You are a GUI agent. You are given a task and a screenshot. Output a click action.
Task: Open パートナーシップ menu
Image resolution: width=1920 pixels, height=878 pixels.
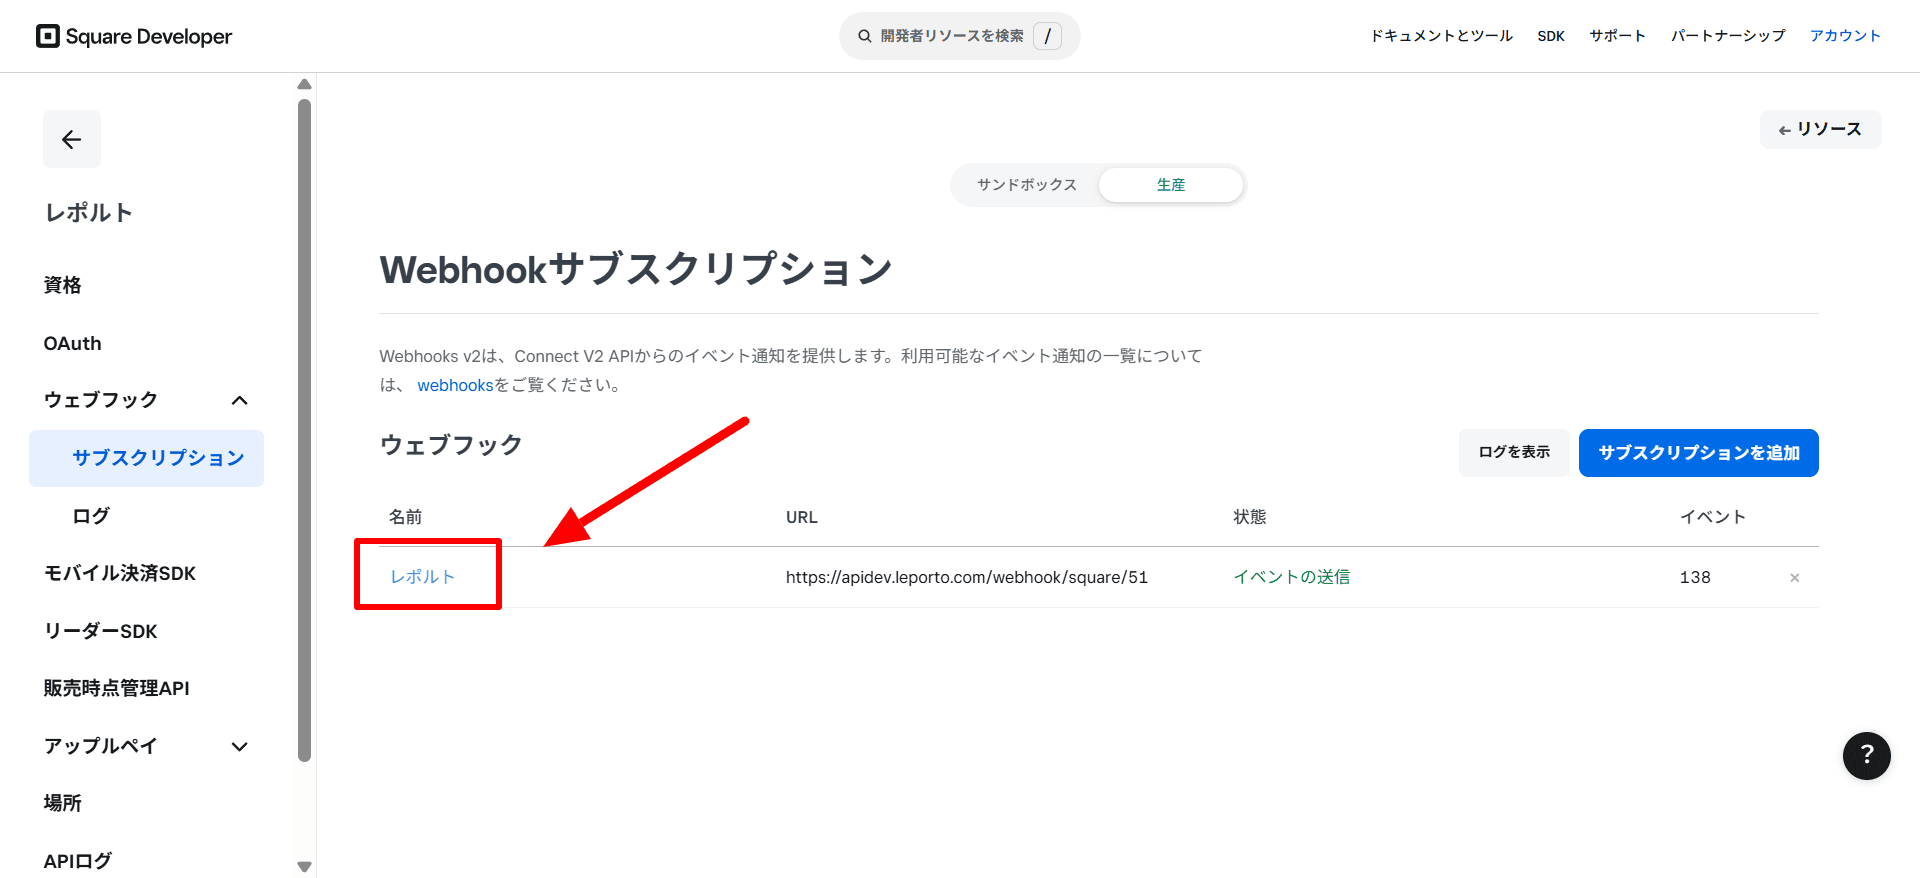pyautogui.click(x=1728, y=36)
